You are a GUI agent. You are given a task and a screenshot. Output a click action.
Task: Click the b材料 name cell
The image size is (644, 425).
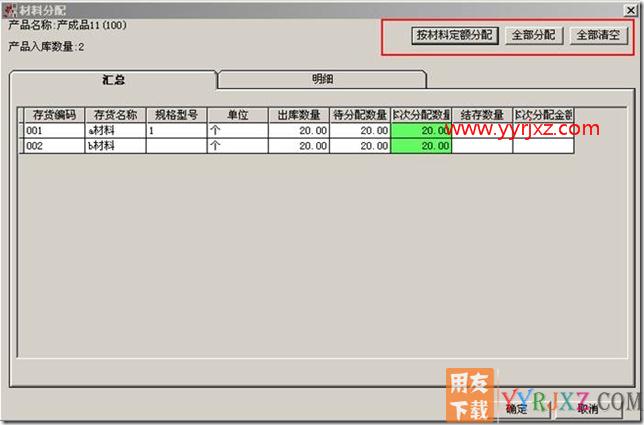pyautogui.click(x=115, y=146)
